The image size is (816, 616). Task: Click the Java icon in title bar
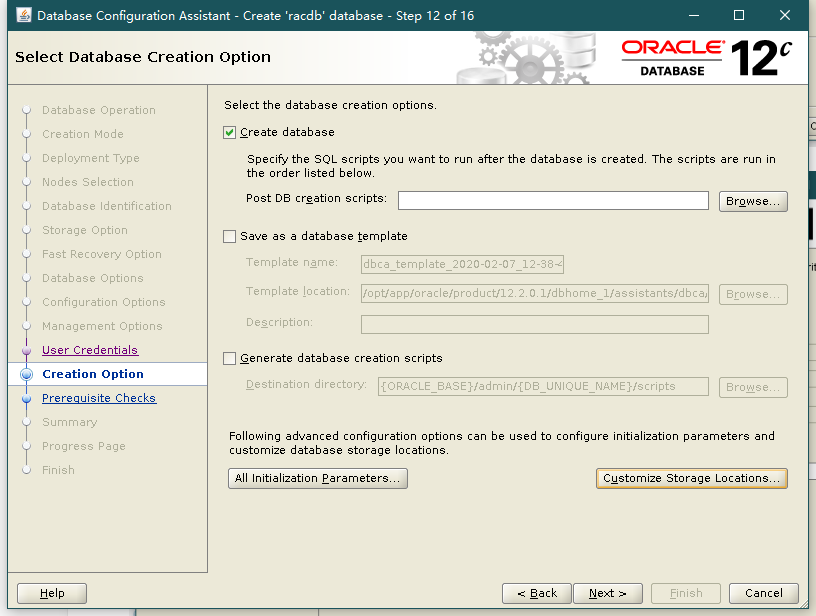tap(23, 15)
